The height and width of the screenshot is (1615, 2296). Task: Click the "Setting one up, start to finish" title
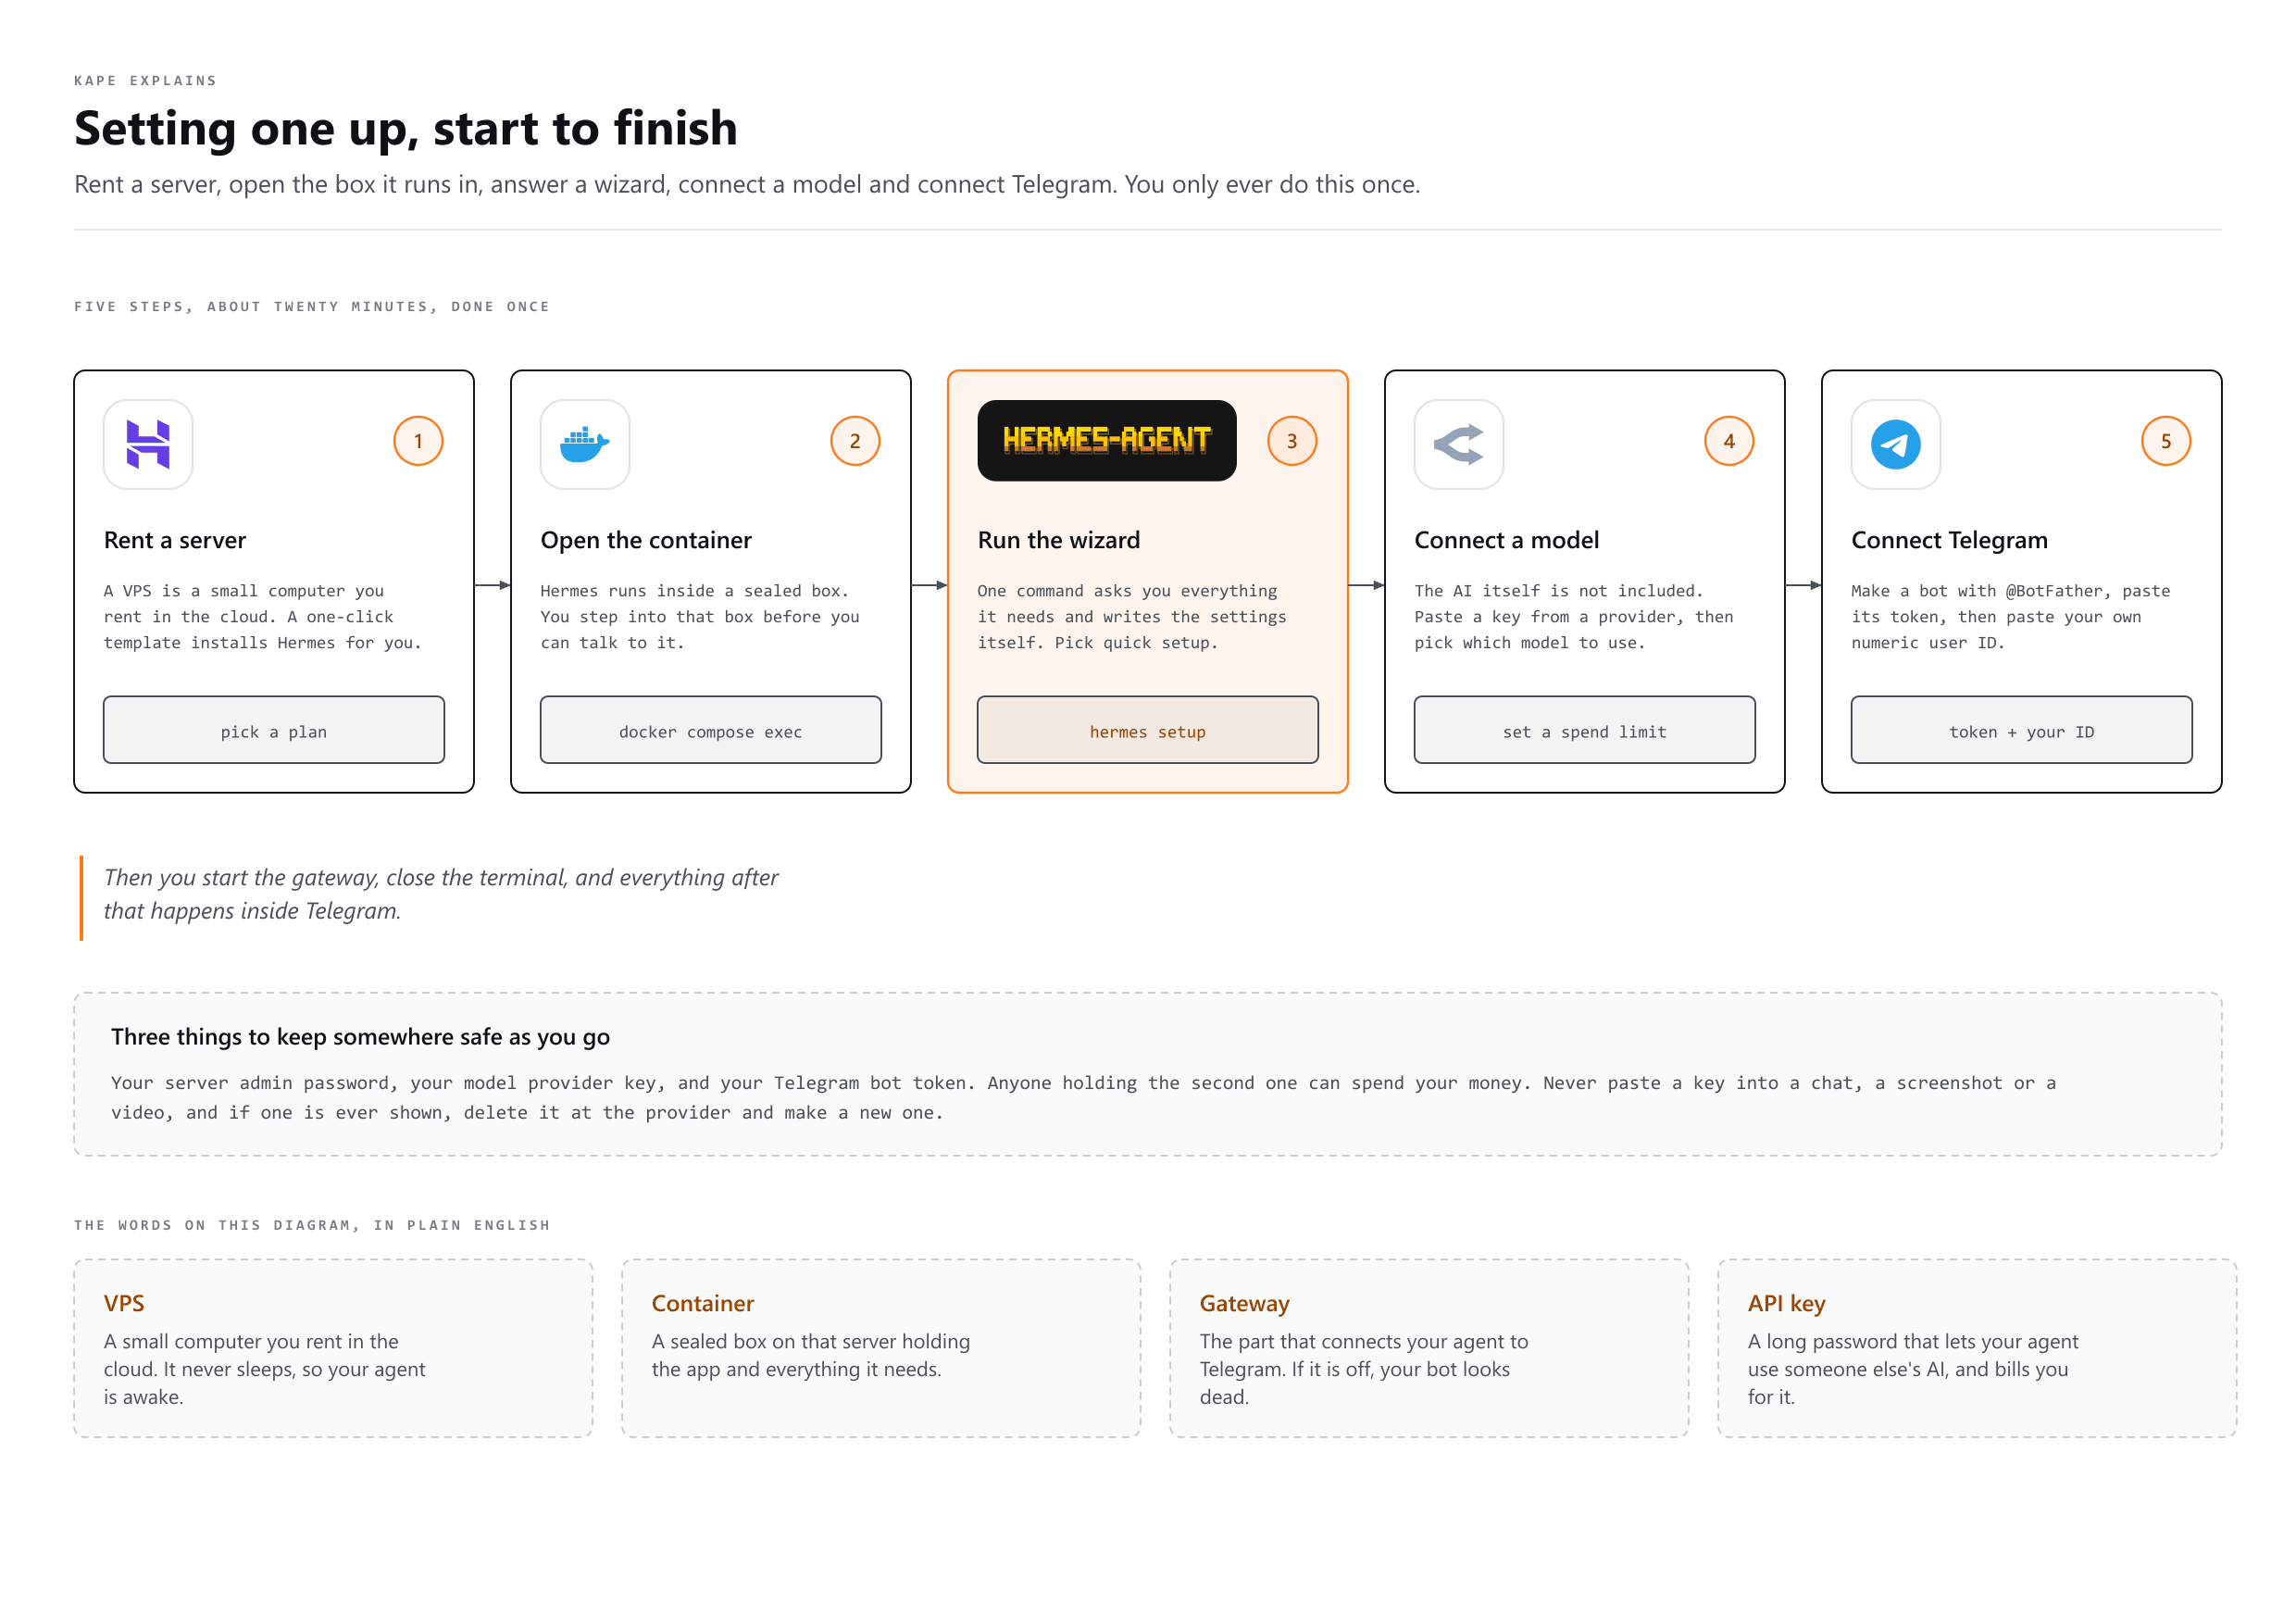pyautogui.click(x=406, y=129)
